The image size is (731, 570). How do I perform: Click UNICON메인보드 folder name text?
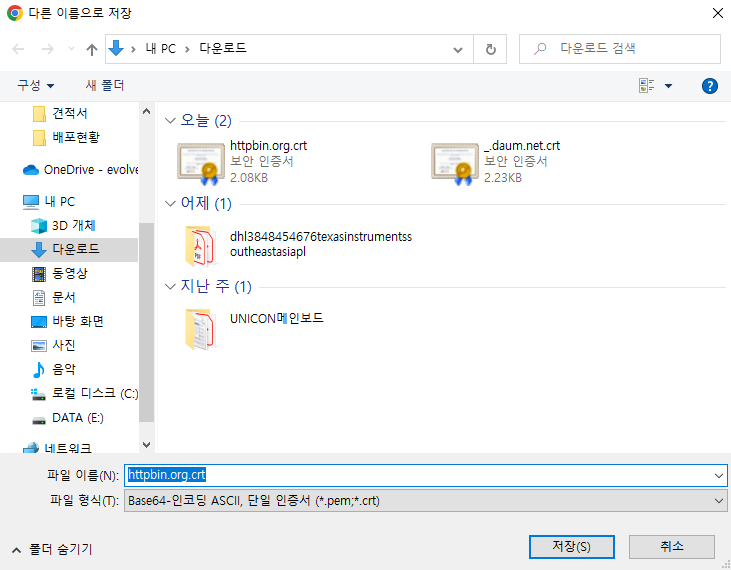tap(276, 318)
